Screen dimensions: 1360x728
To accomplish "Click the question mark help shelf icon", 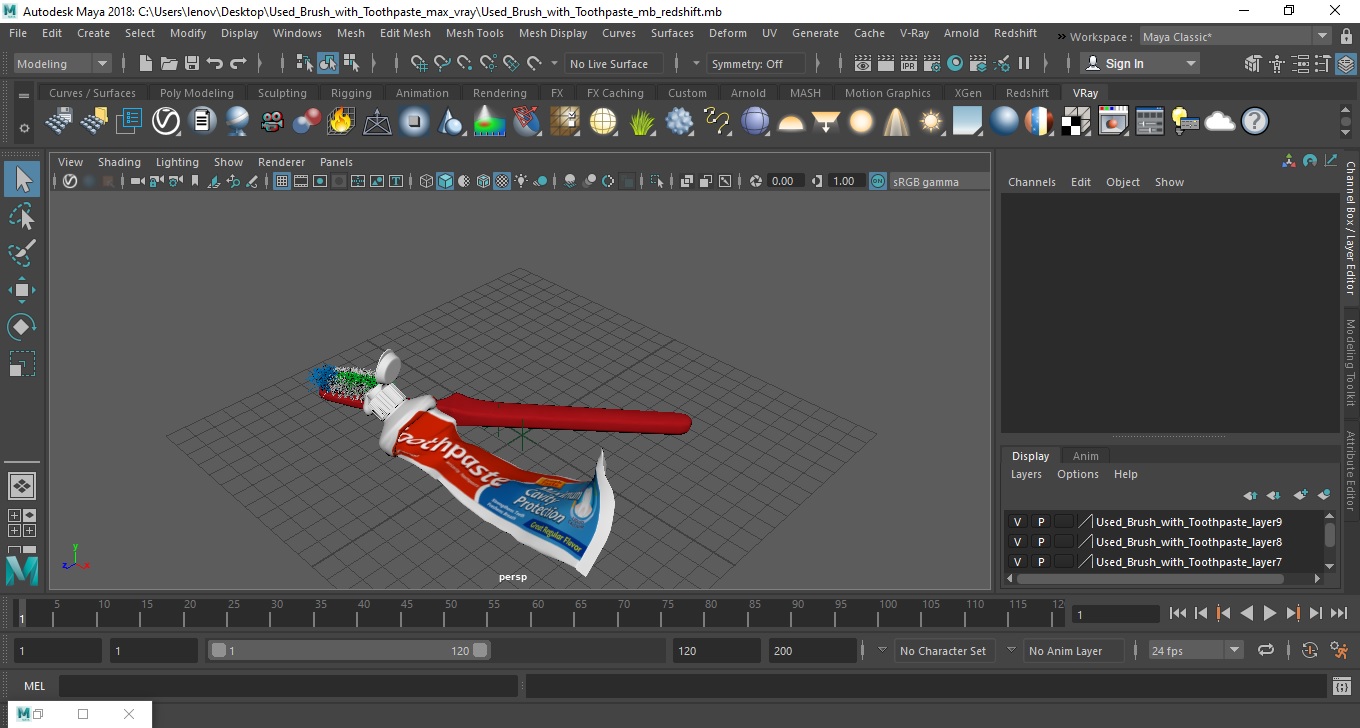I will (1255, 122).
